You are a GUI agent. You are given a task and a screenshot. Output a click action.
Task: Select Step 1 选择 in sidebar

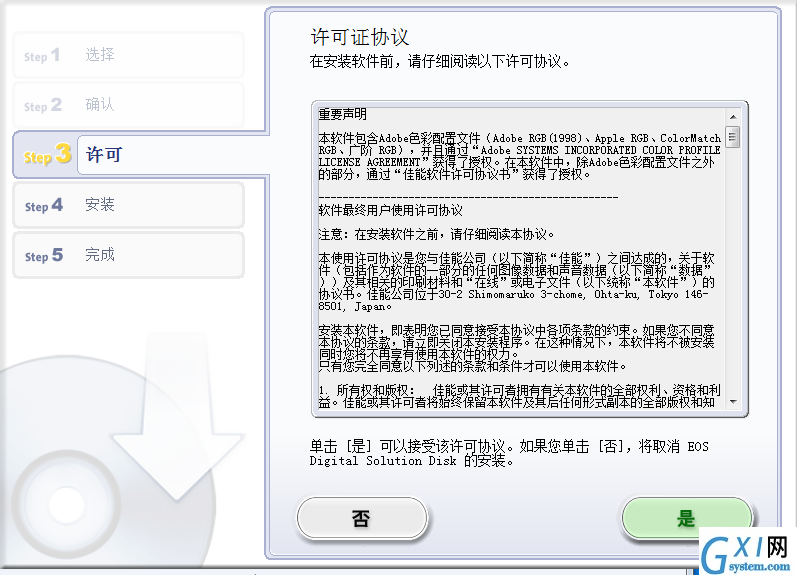[128, 55]
